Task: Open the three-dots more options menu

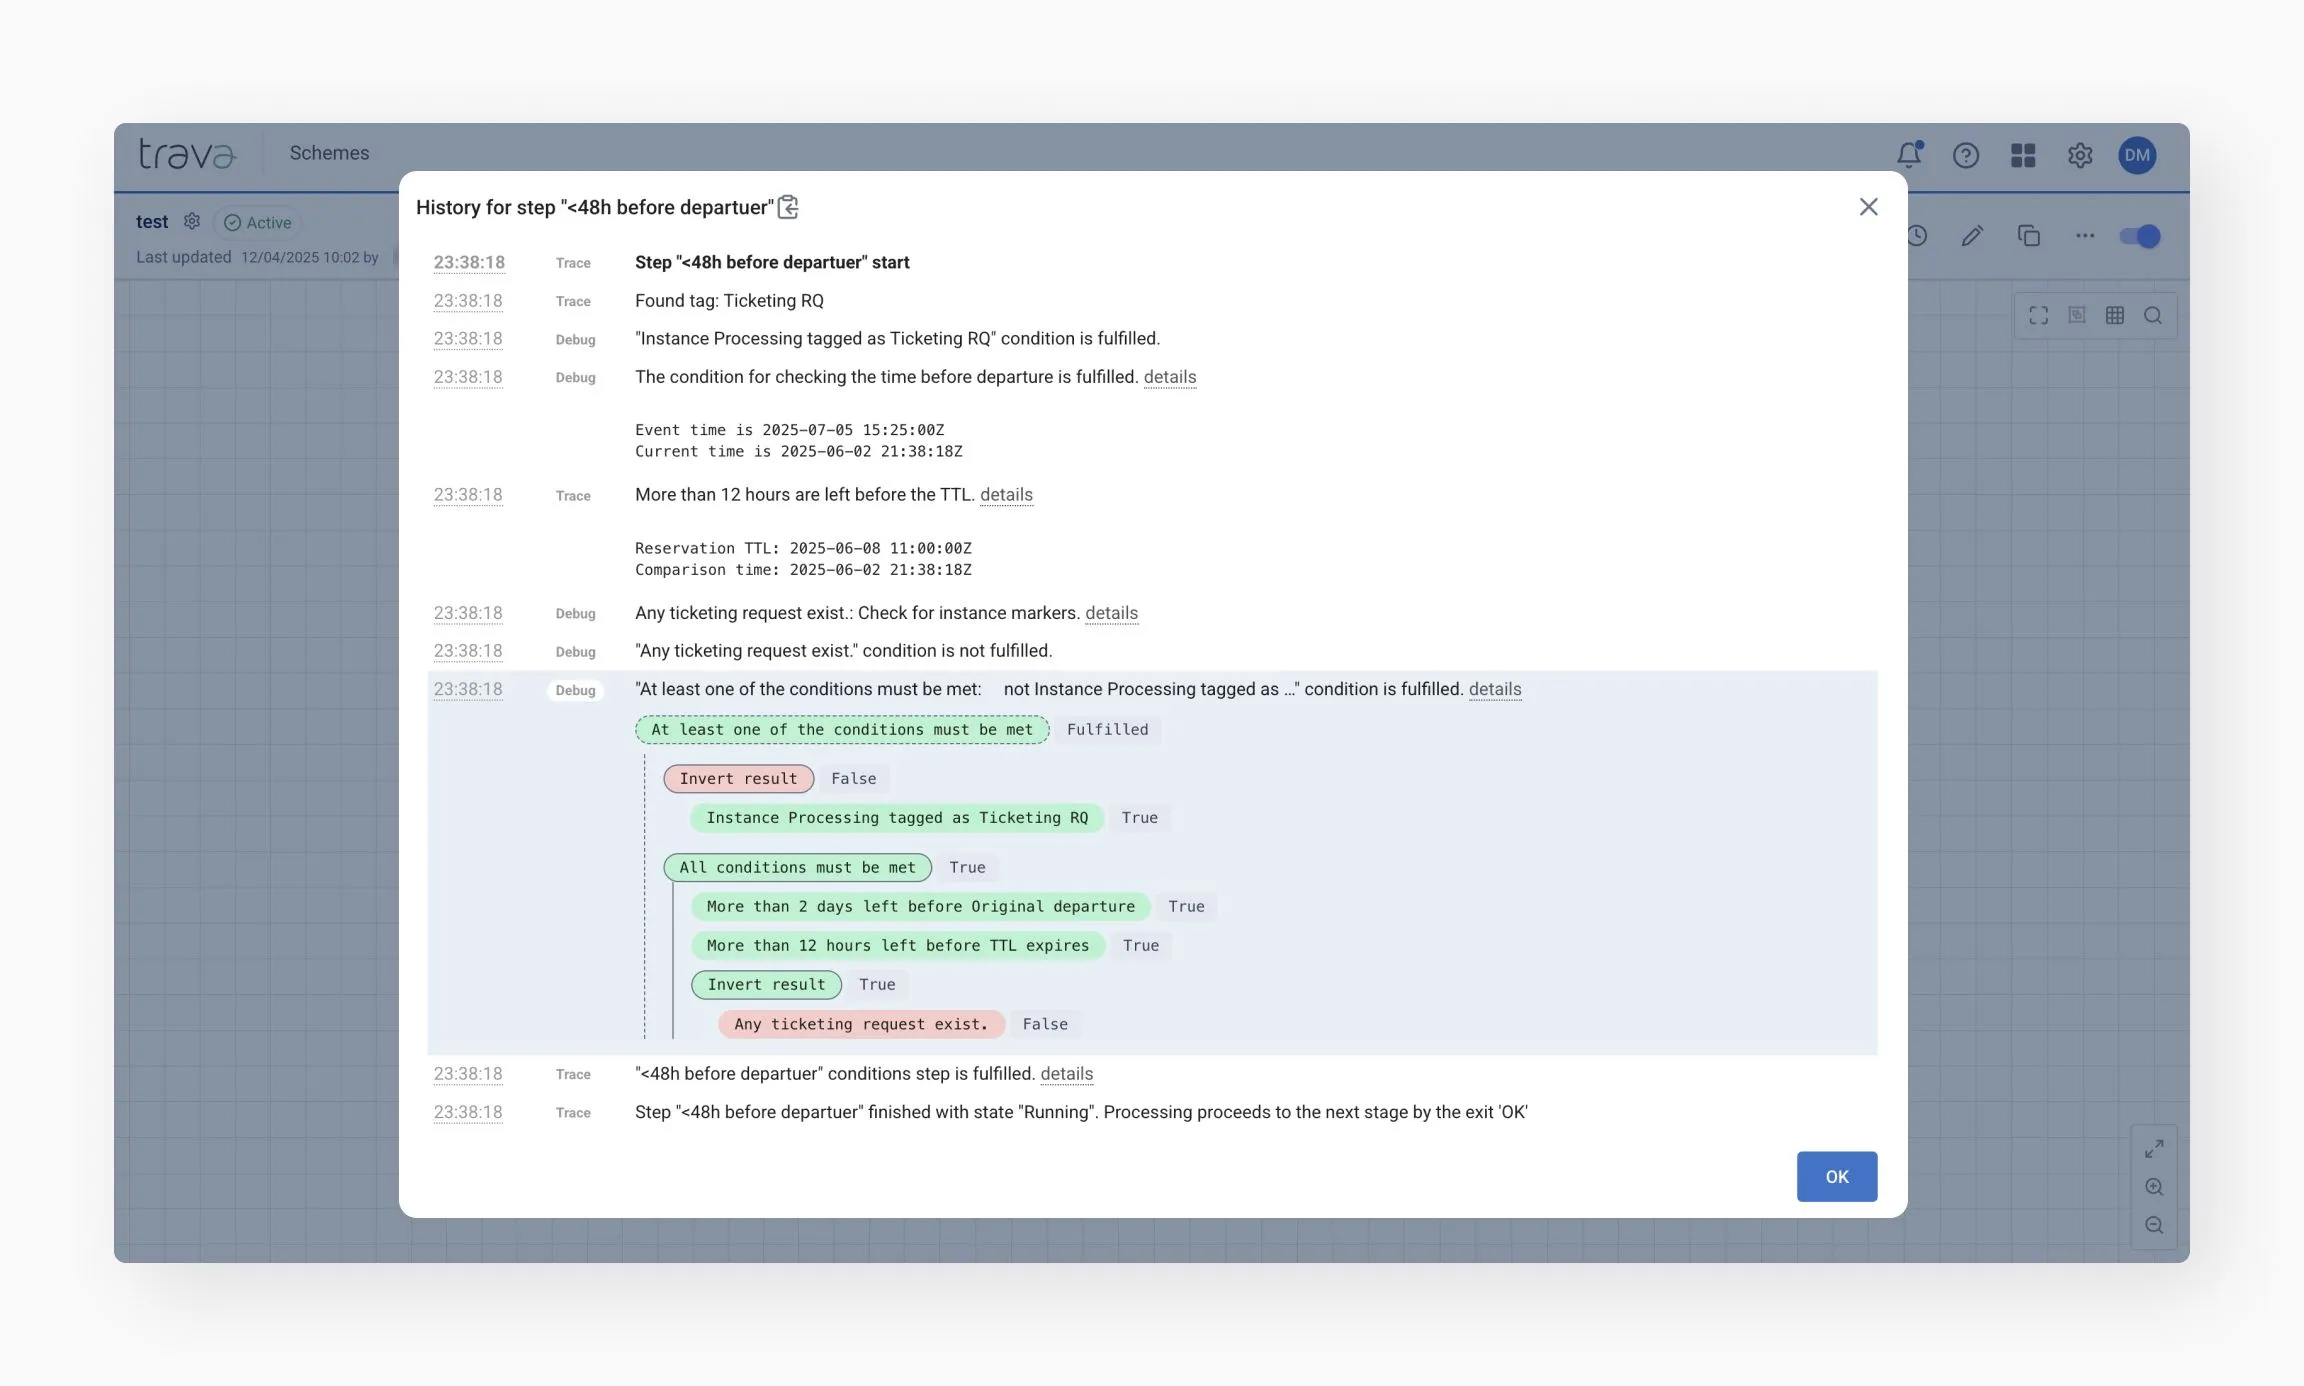Action: [2084, 236]
